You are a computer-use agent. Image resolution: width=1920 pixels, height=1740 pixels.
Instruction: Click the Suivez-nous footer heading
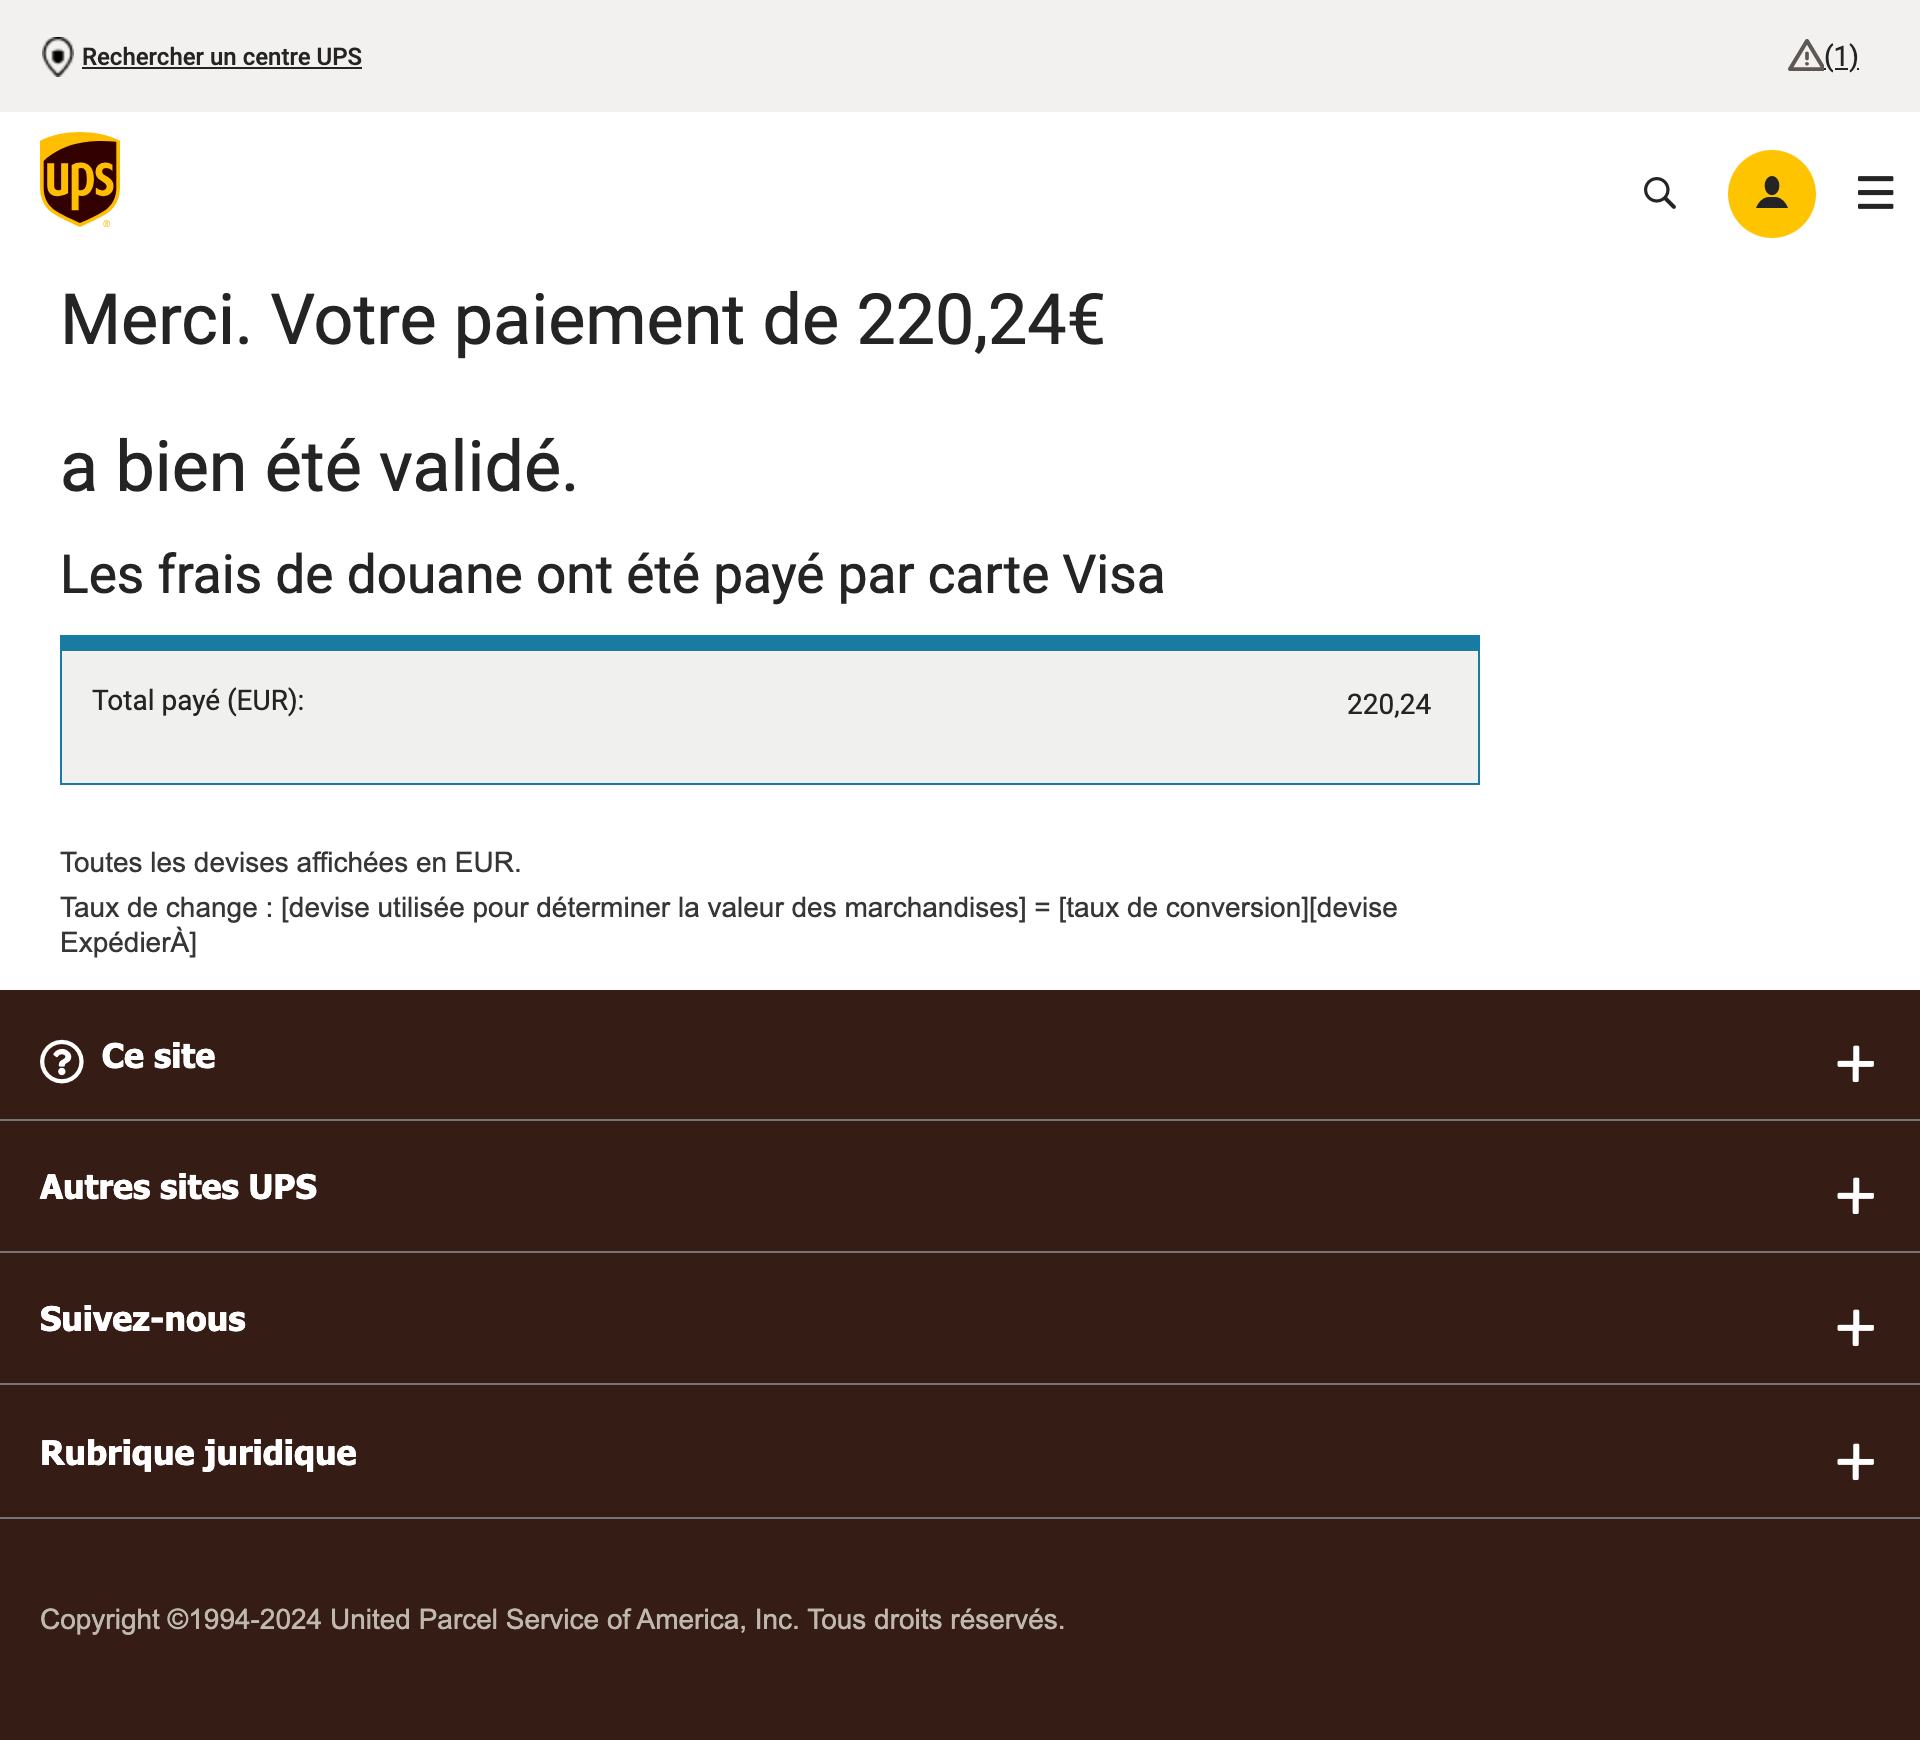pyautogui.click(x=143, y=1319)
